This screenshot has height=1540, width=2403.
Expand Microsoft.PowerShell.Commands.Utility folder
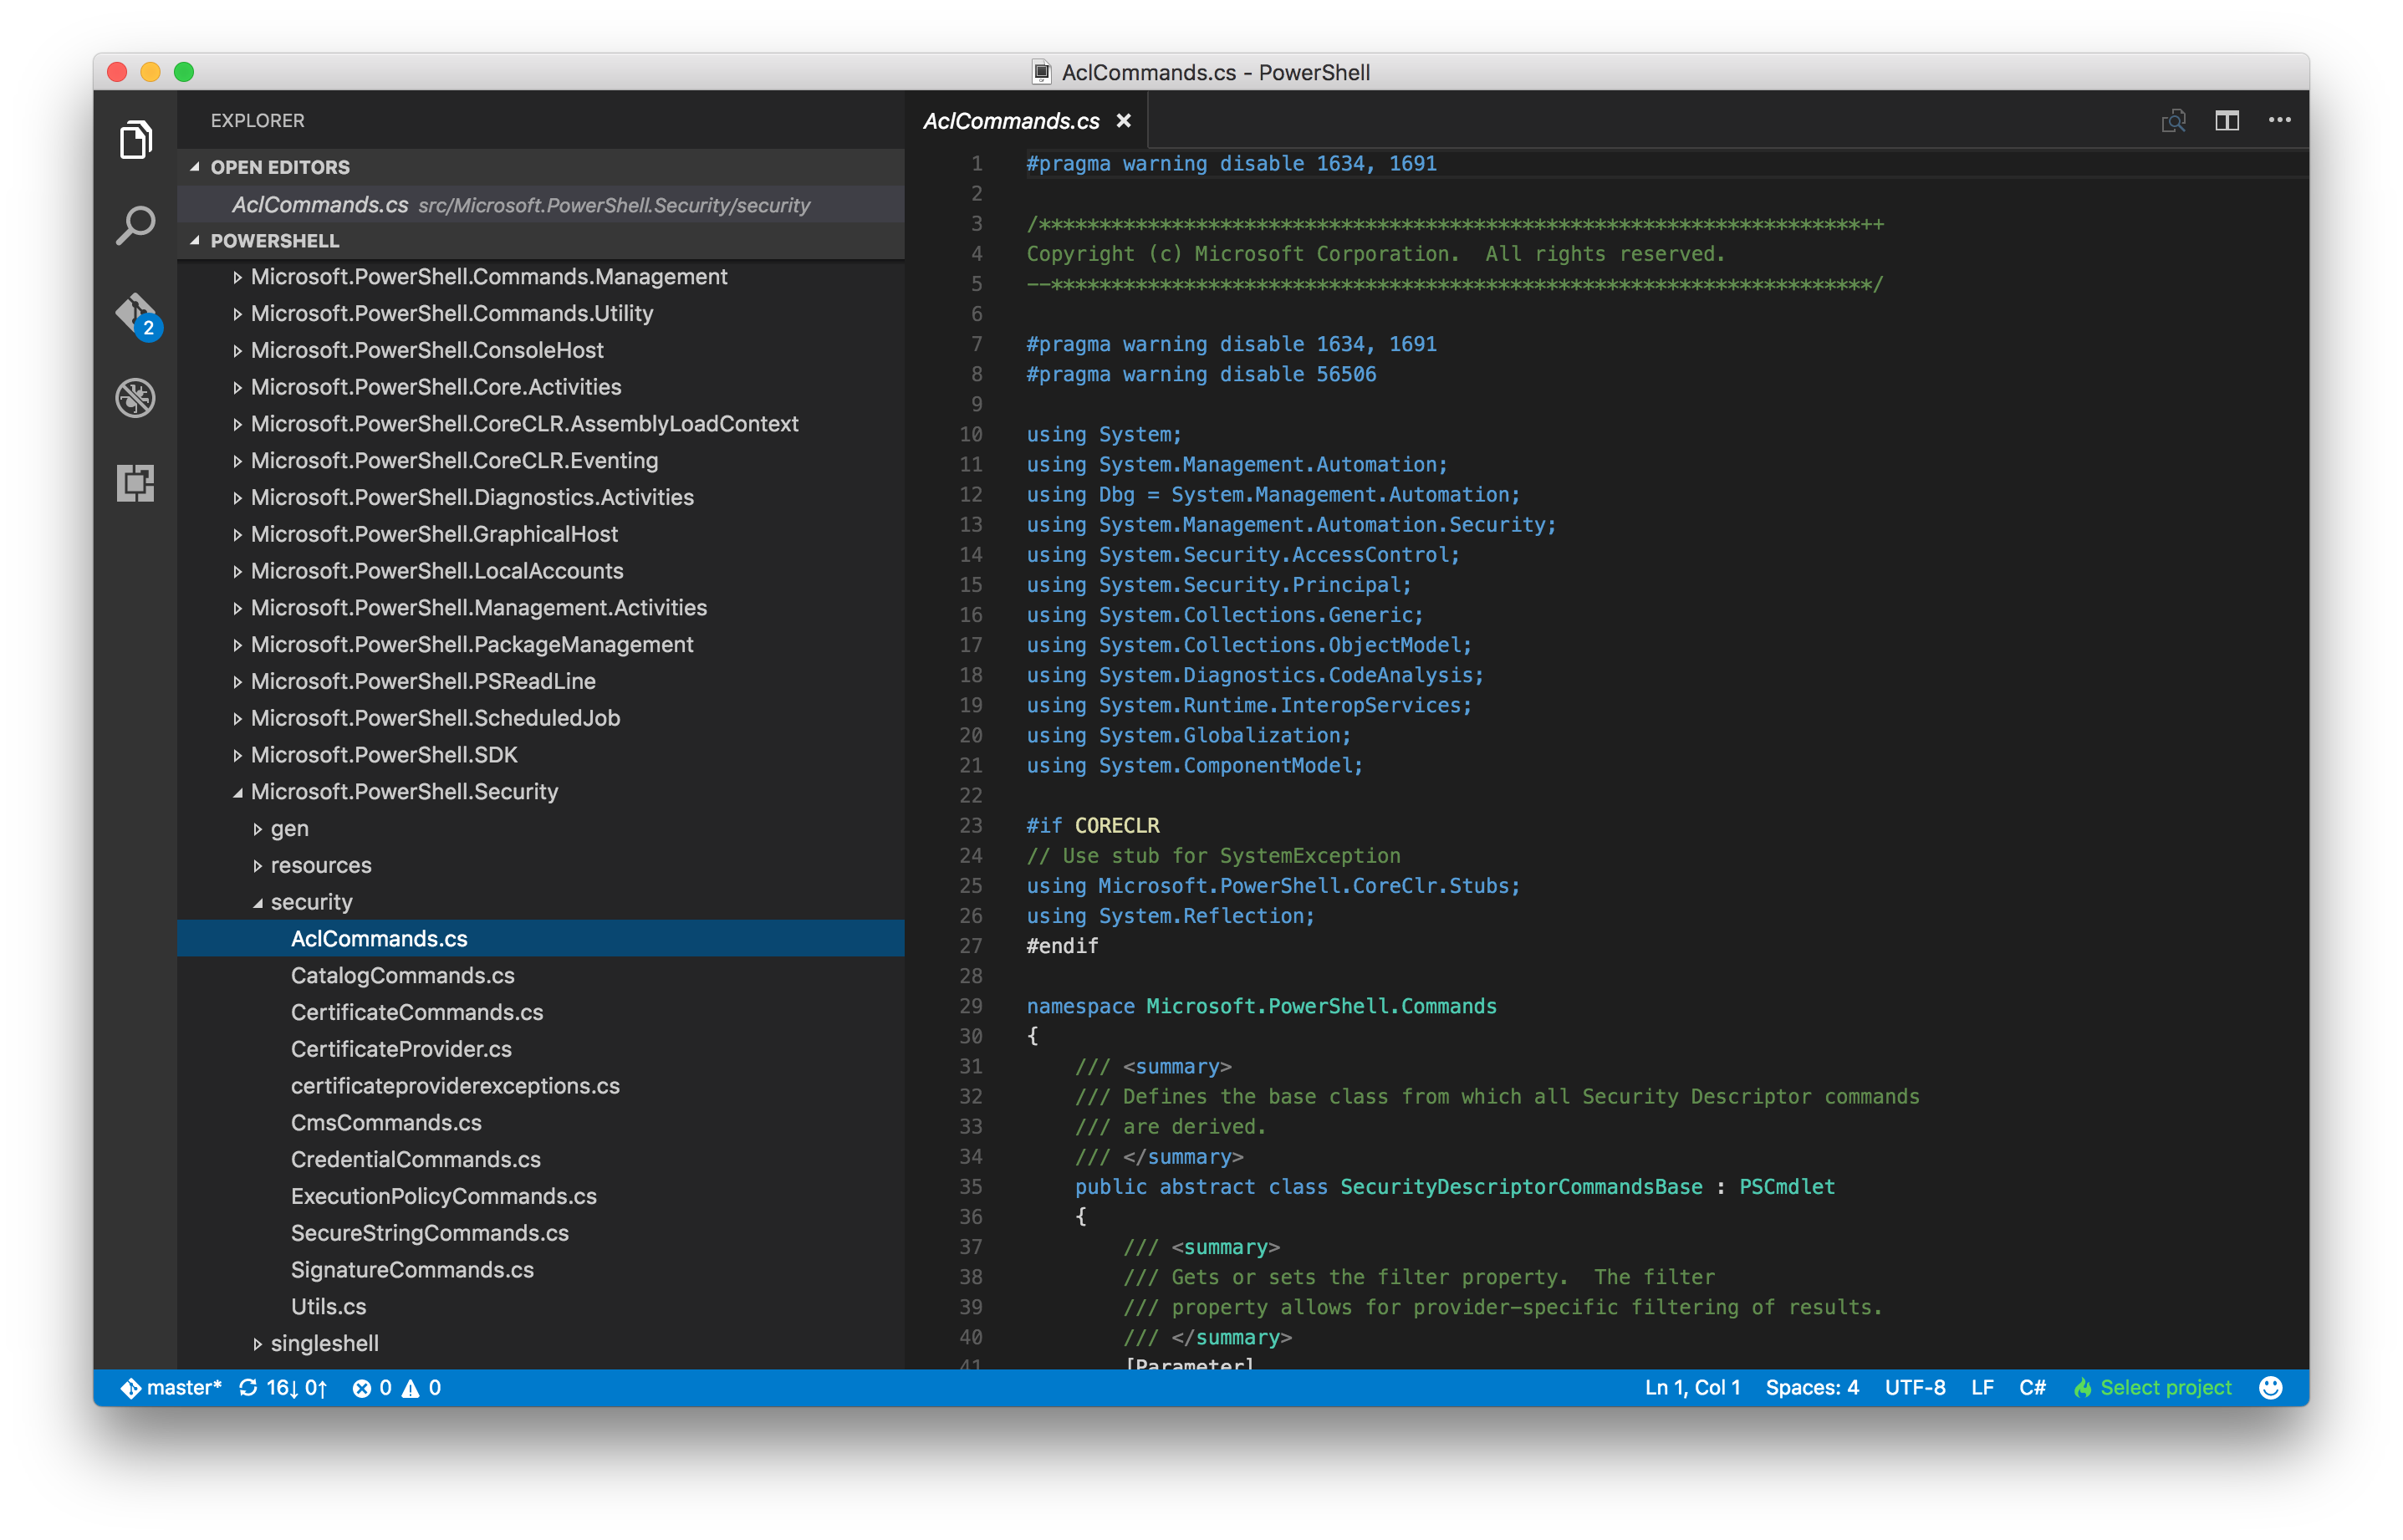(541, 314)
